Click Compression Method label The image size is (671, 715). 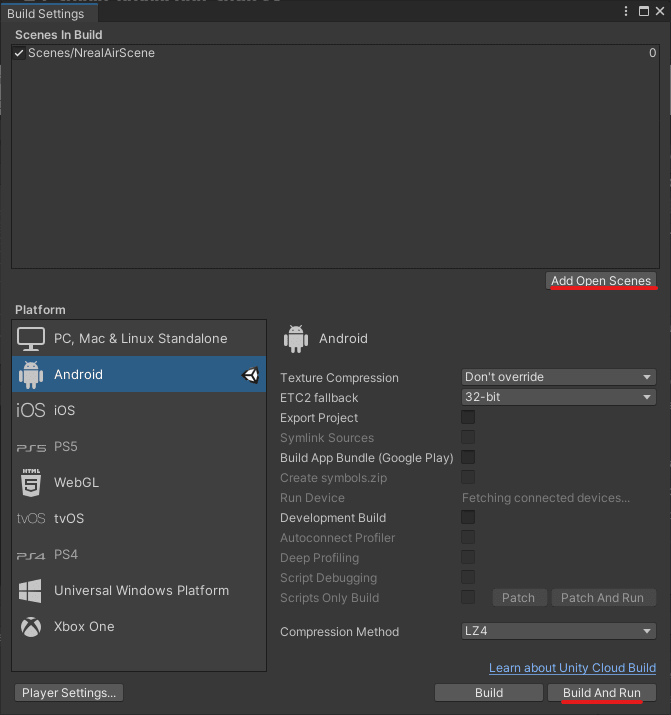point(339,632)
